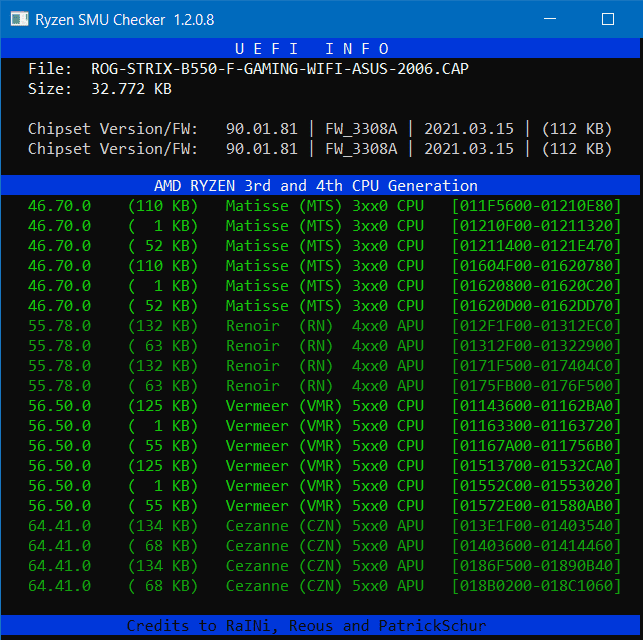The width and height of the screenshot is (643, 640).
Task: Click version '56.50.0' in the [01143600-01162BA0] row
Action: pyautogui.click(x=59, y=406)
